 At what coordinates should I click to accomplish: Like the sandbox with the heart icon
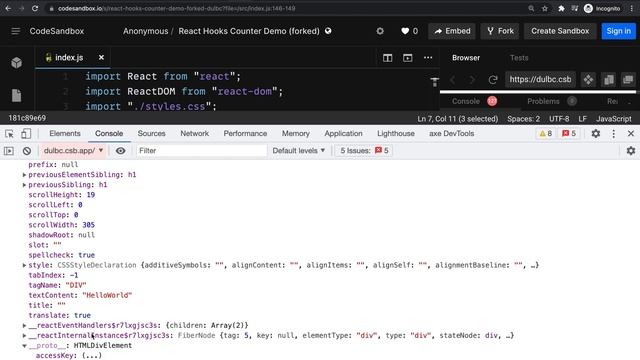click(405, 31)
